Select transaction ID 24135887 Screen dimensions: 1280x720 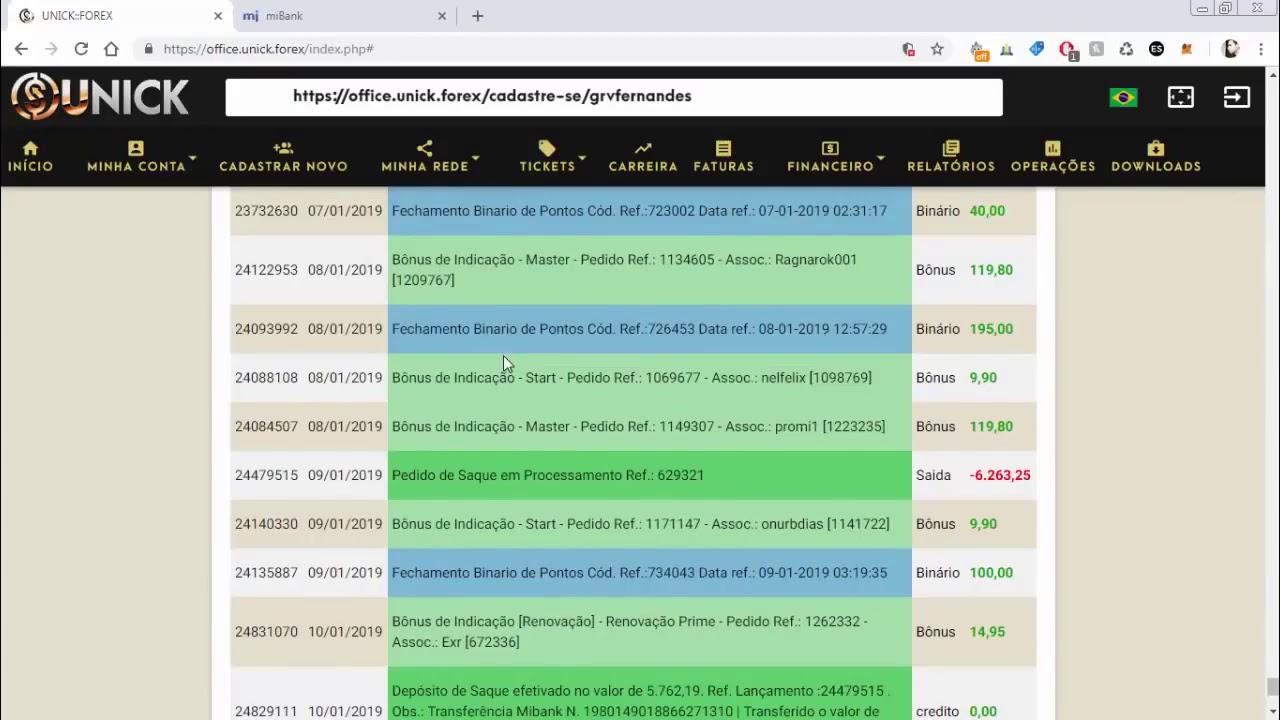pos(266,573)
